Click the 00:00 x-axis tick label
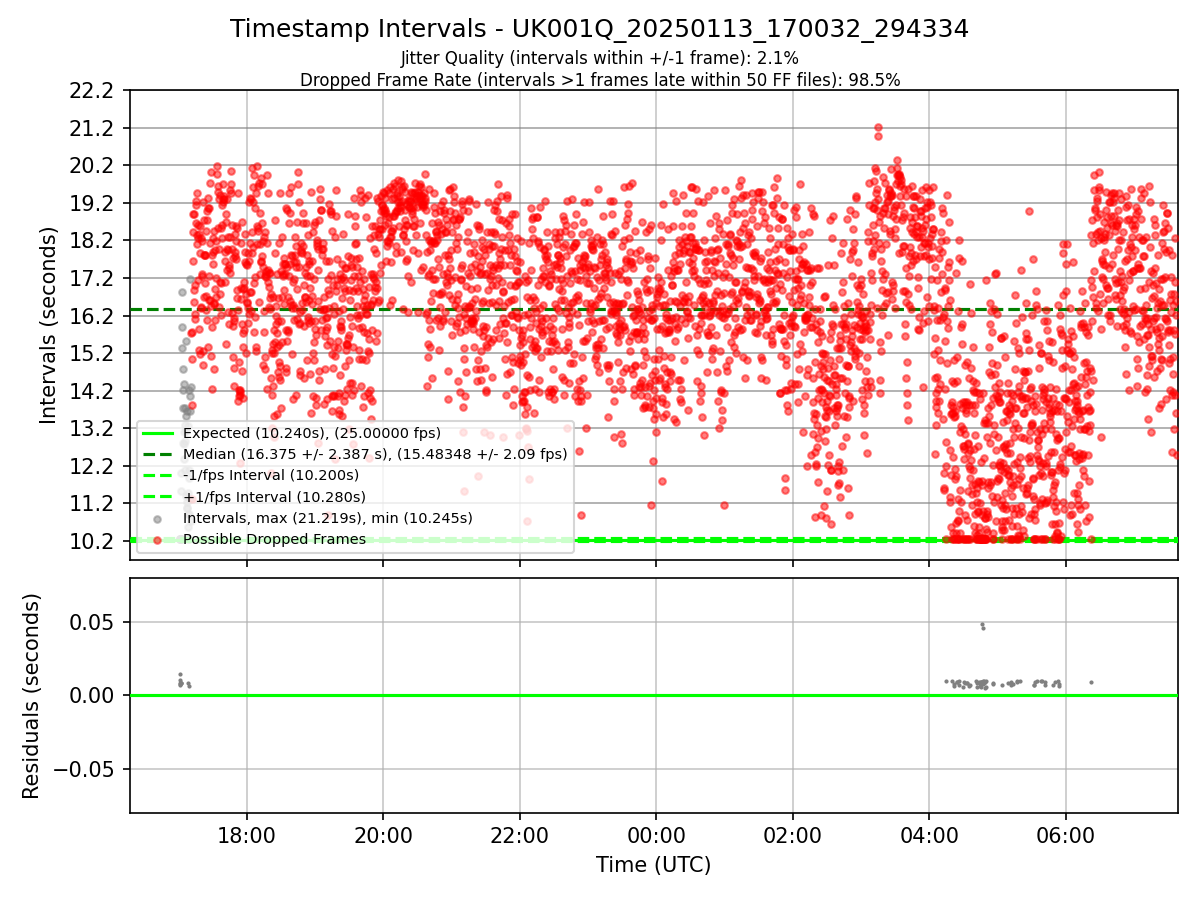The height and width of the screenshot is (900, 1200). click(x=656, y=834)
